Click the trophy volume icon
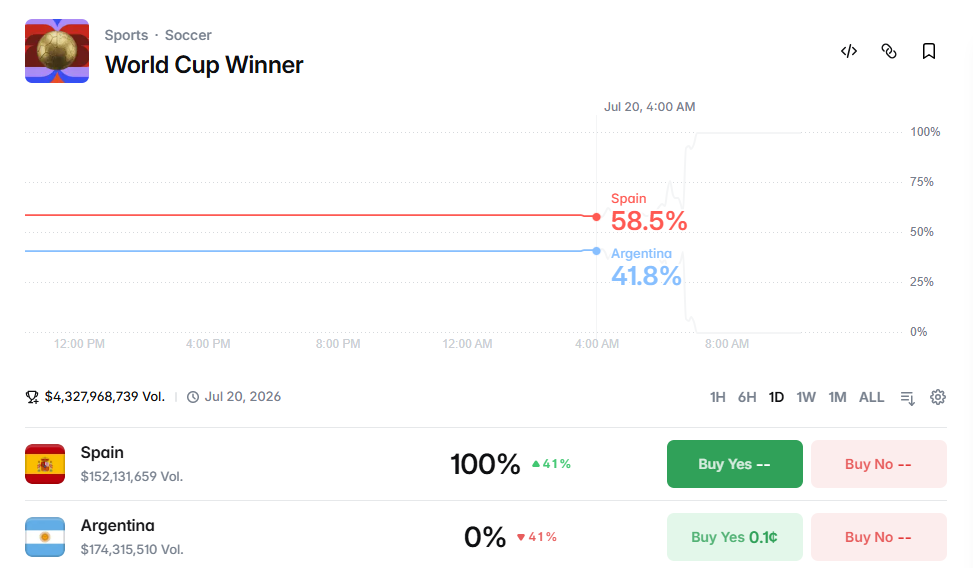 [x=32, y=397]
